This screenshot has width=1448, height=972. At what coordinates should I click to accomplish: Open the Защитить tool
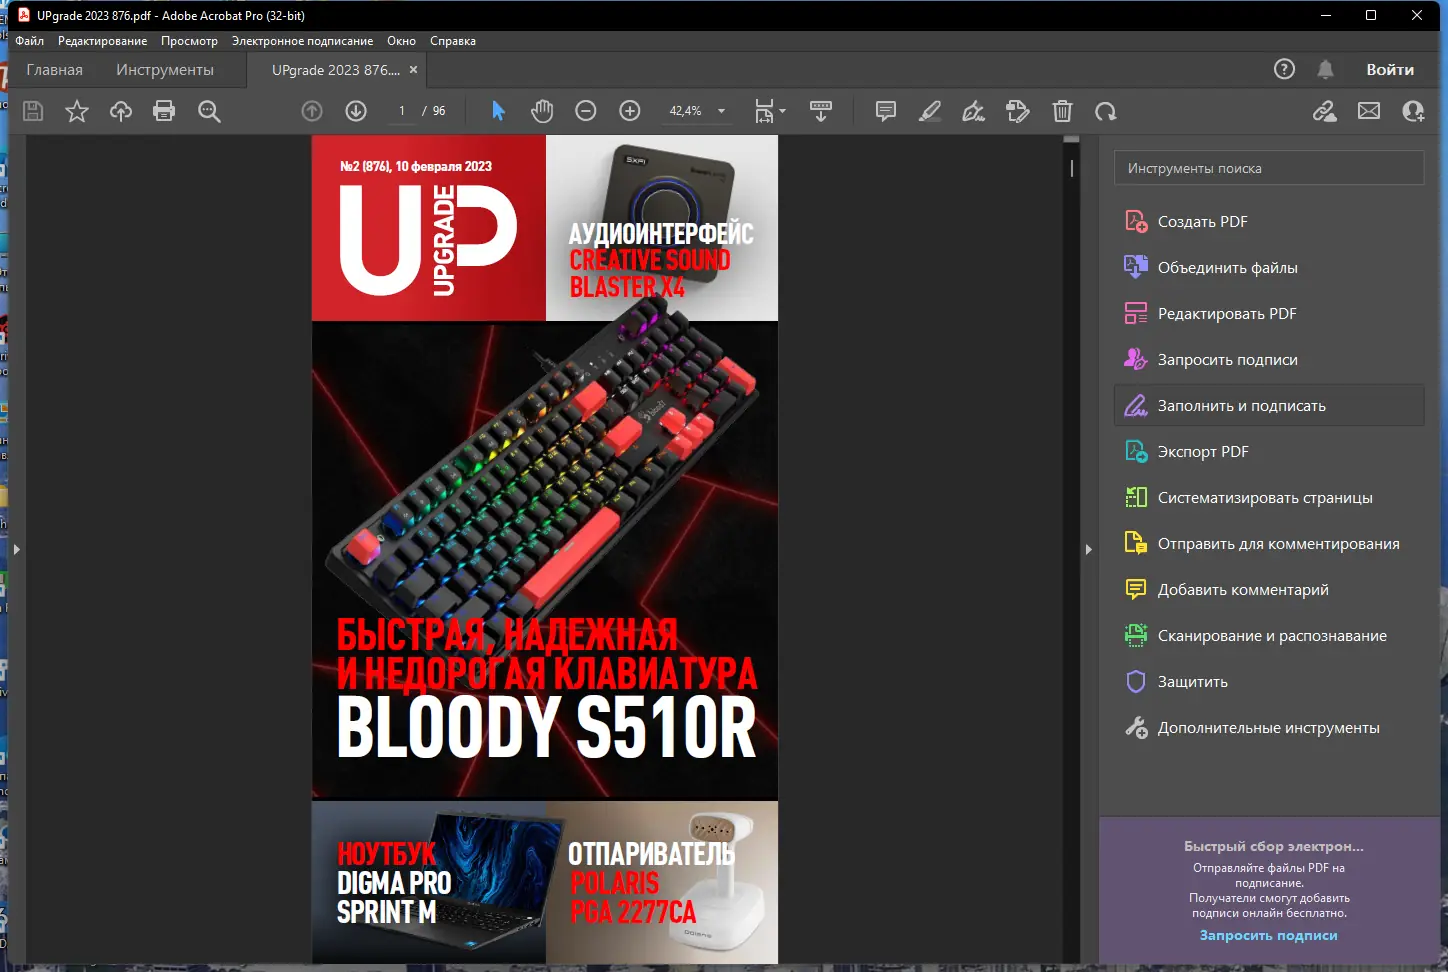click(x=1269, y=682)
